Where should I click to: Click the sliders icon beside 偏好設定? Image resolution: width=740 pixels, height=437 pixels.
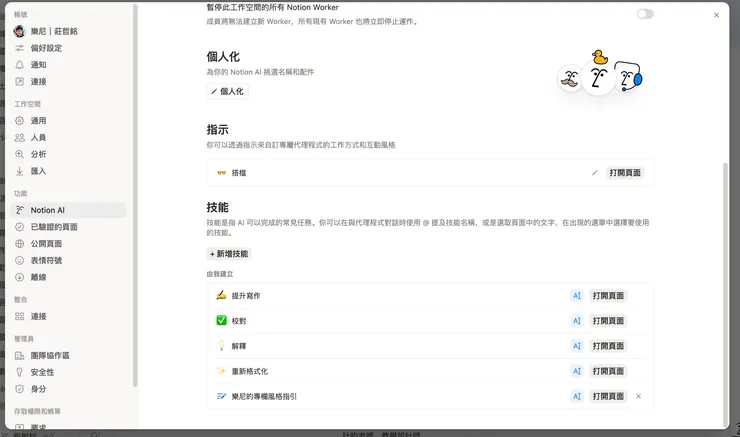(x=19, y=48)
